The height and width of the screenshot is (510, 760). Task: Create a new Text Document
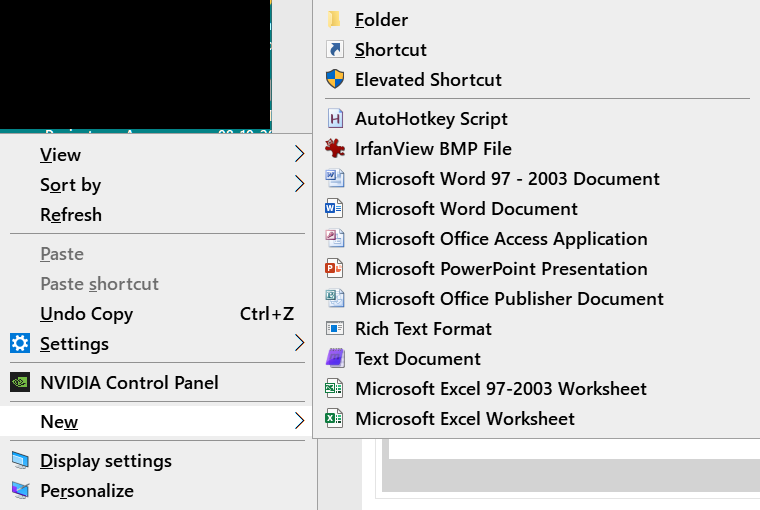click(x=537, y=359)
